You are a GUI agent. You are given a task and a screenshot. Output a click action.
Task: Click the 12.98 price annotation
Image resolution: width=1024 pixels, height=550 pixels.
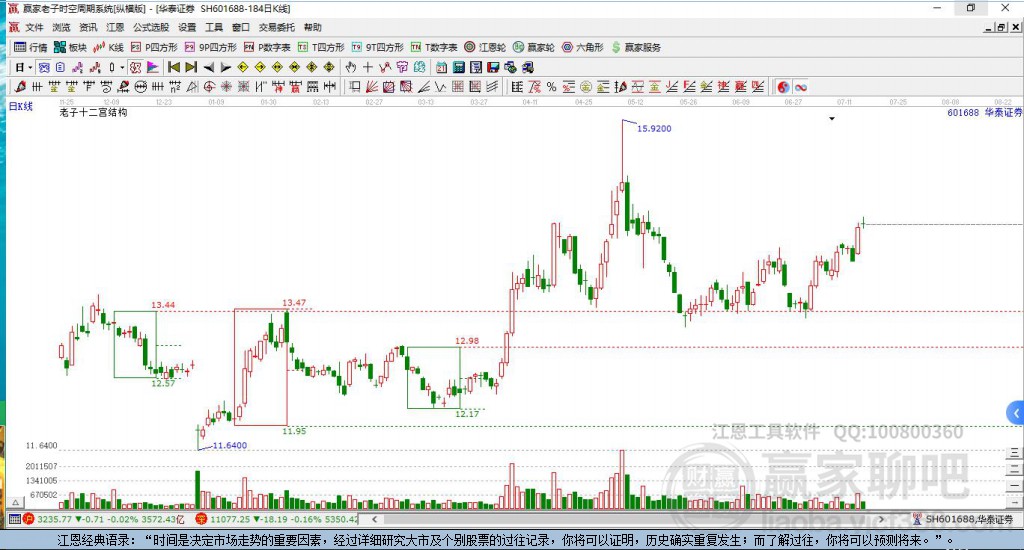[x=467, y=341]
